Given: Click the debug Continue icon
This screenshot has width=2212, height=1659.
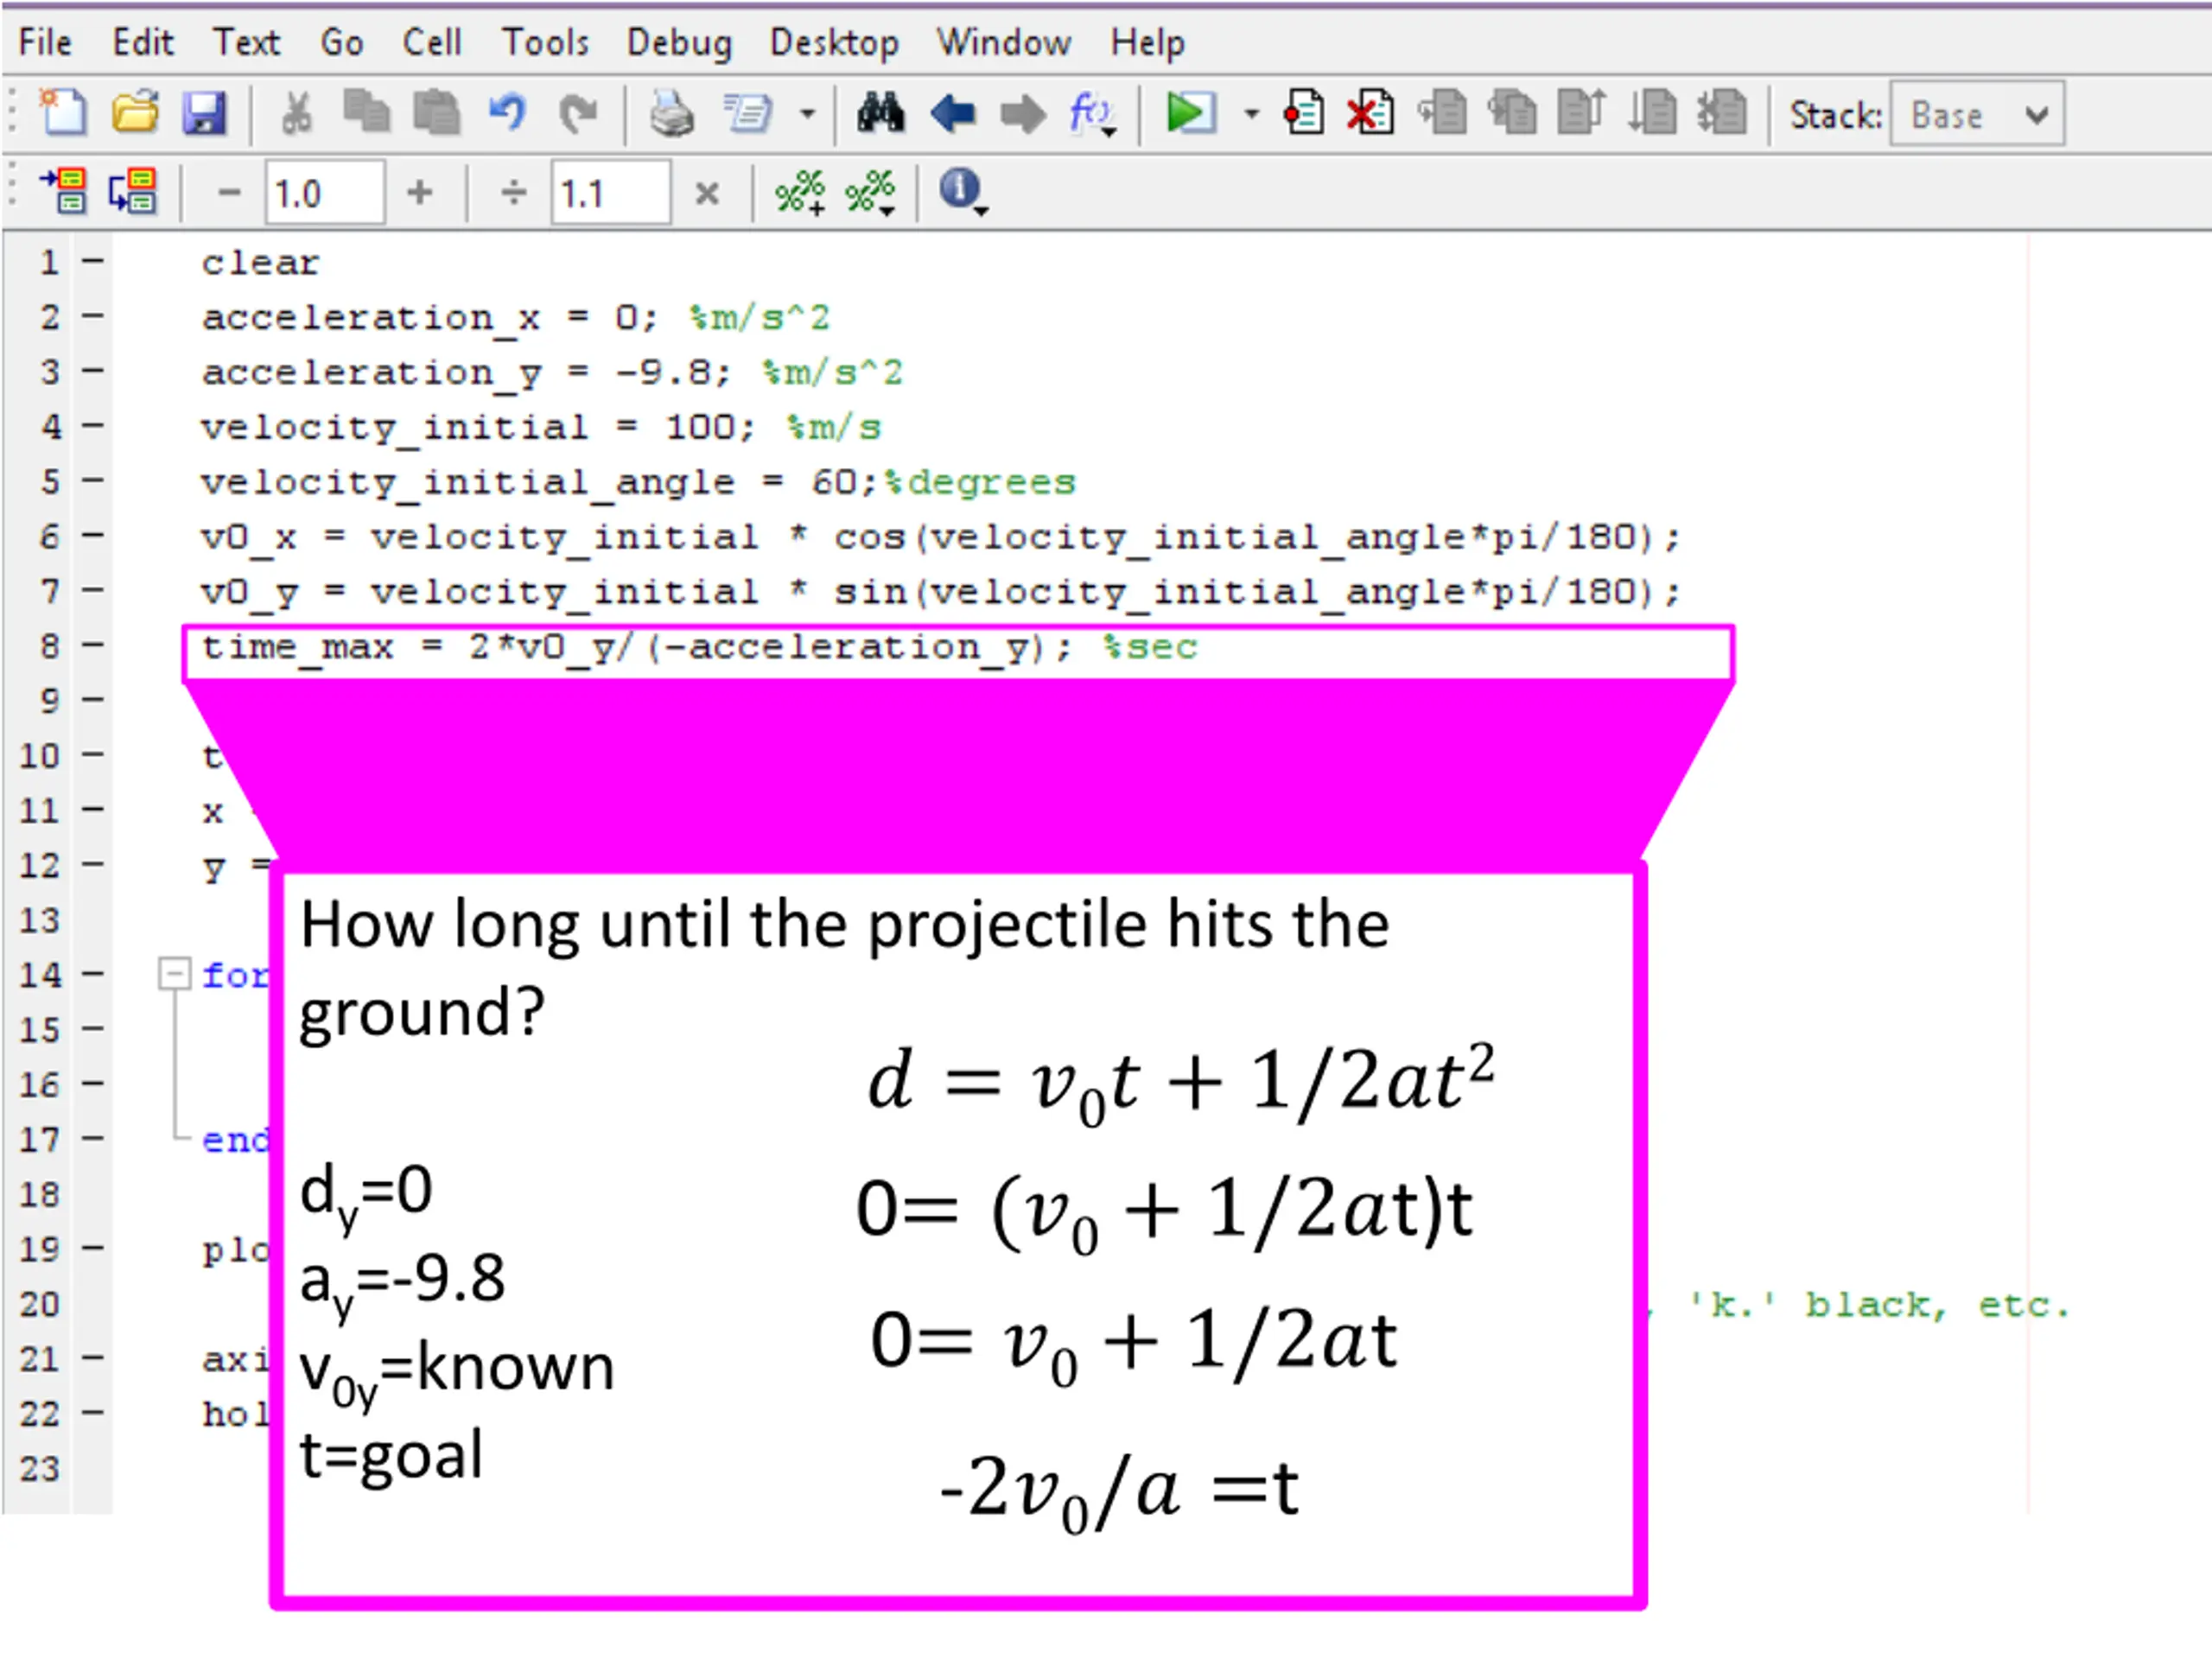Looking at the screenshot, I should (1652, 113).
